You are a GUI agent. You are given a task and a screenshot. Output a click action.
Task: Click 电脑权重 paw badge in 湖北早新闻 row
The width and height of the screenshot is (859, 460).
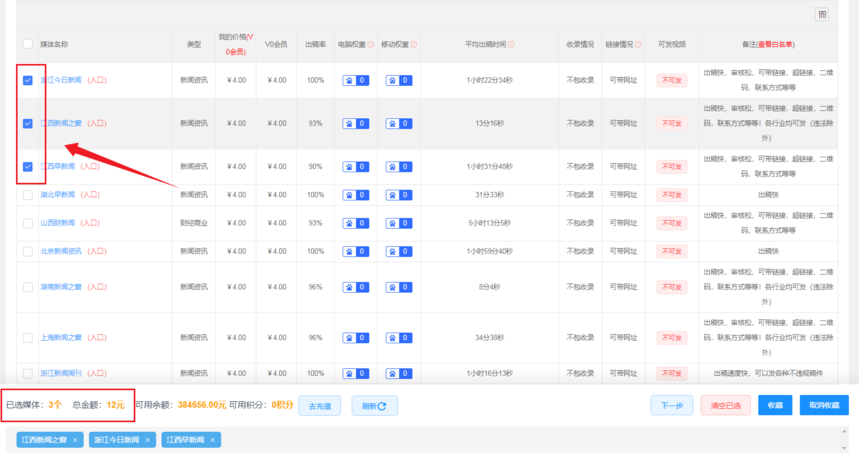(356, 195)
